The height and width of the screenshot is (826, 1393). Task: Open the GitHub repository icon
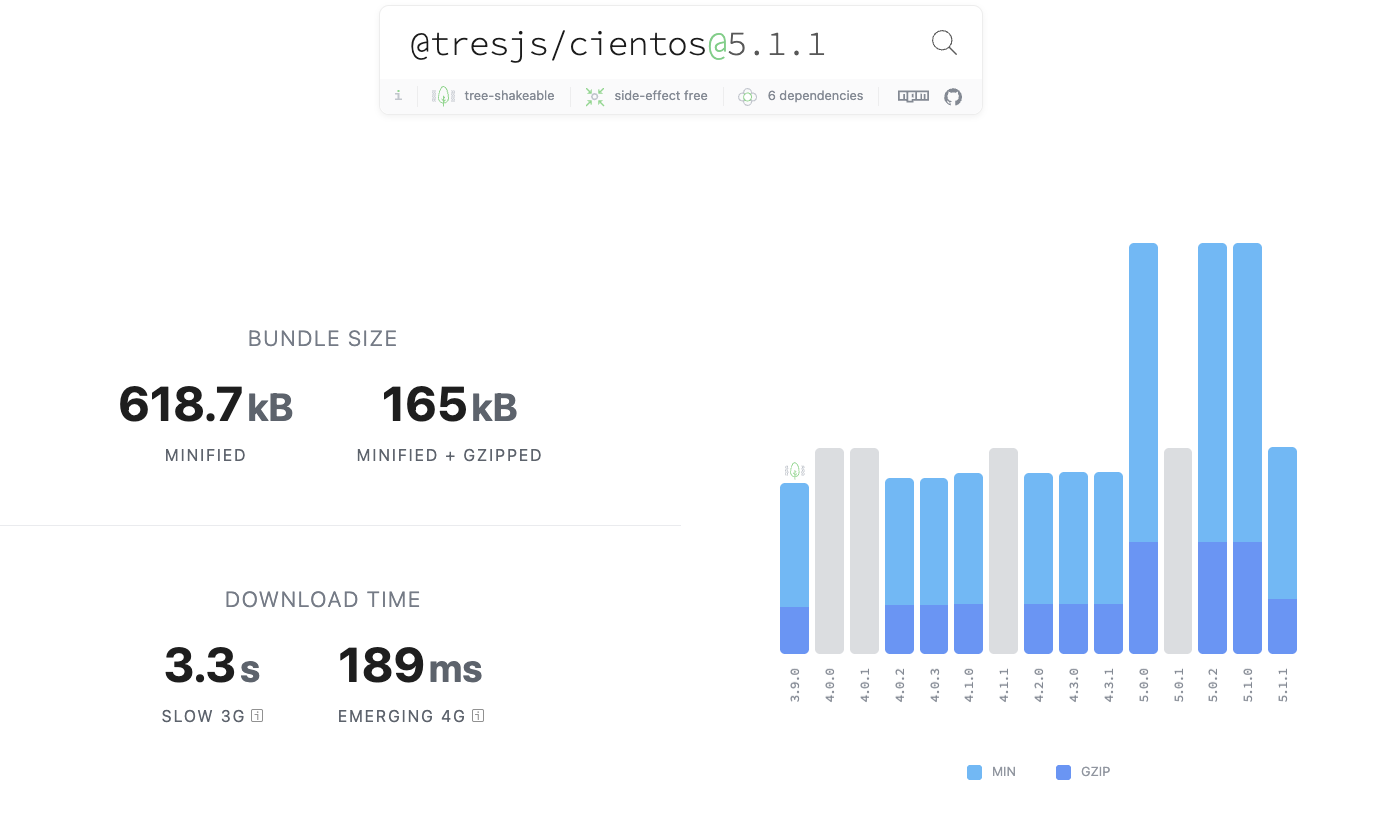click(952, 96)
